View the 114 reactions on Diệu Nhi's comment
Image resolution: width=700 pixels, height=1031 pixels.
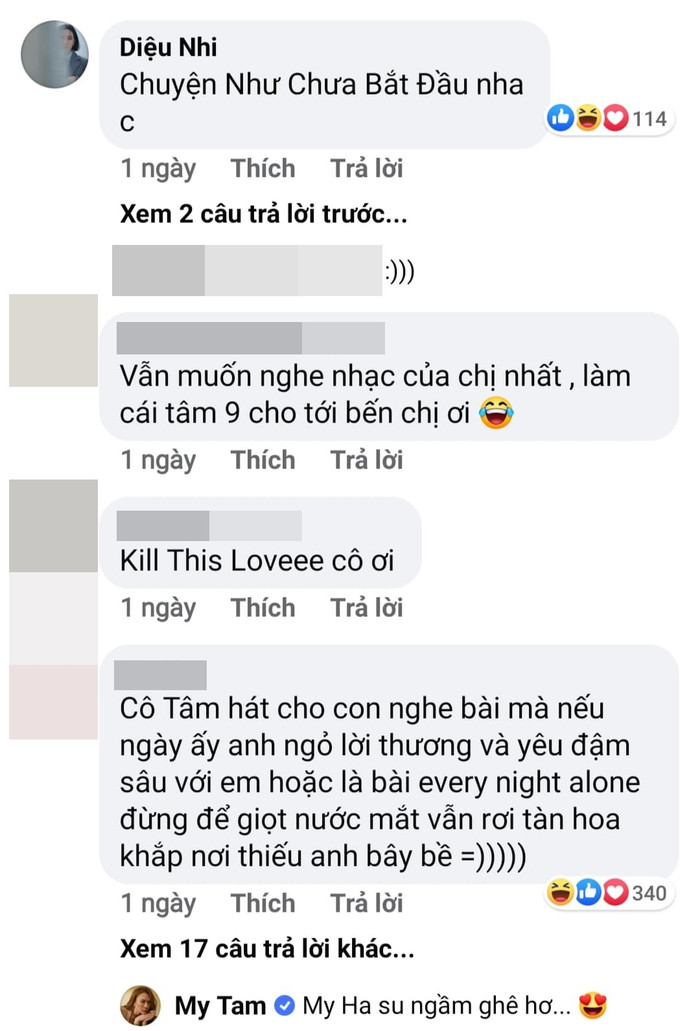(609, 119)
